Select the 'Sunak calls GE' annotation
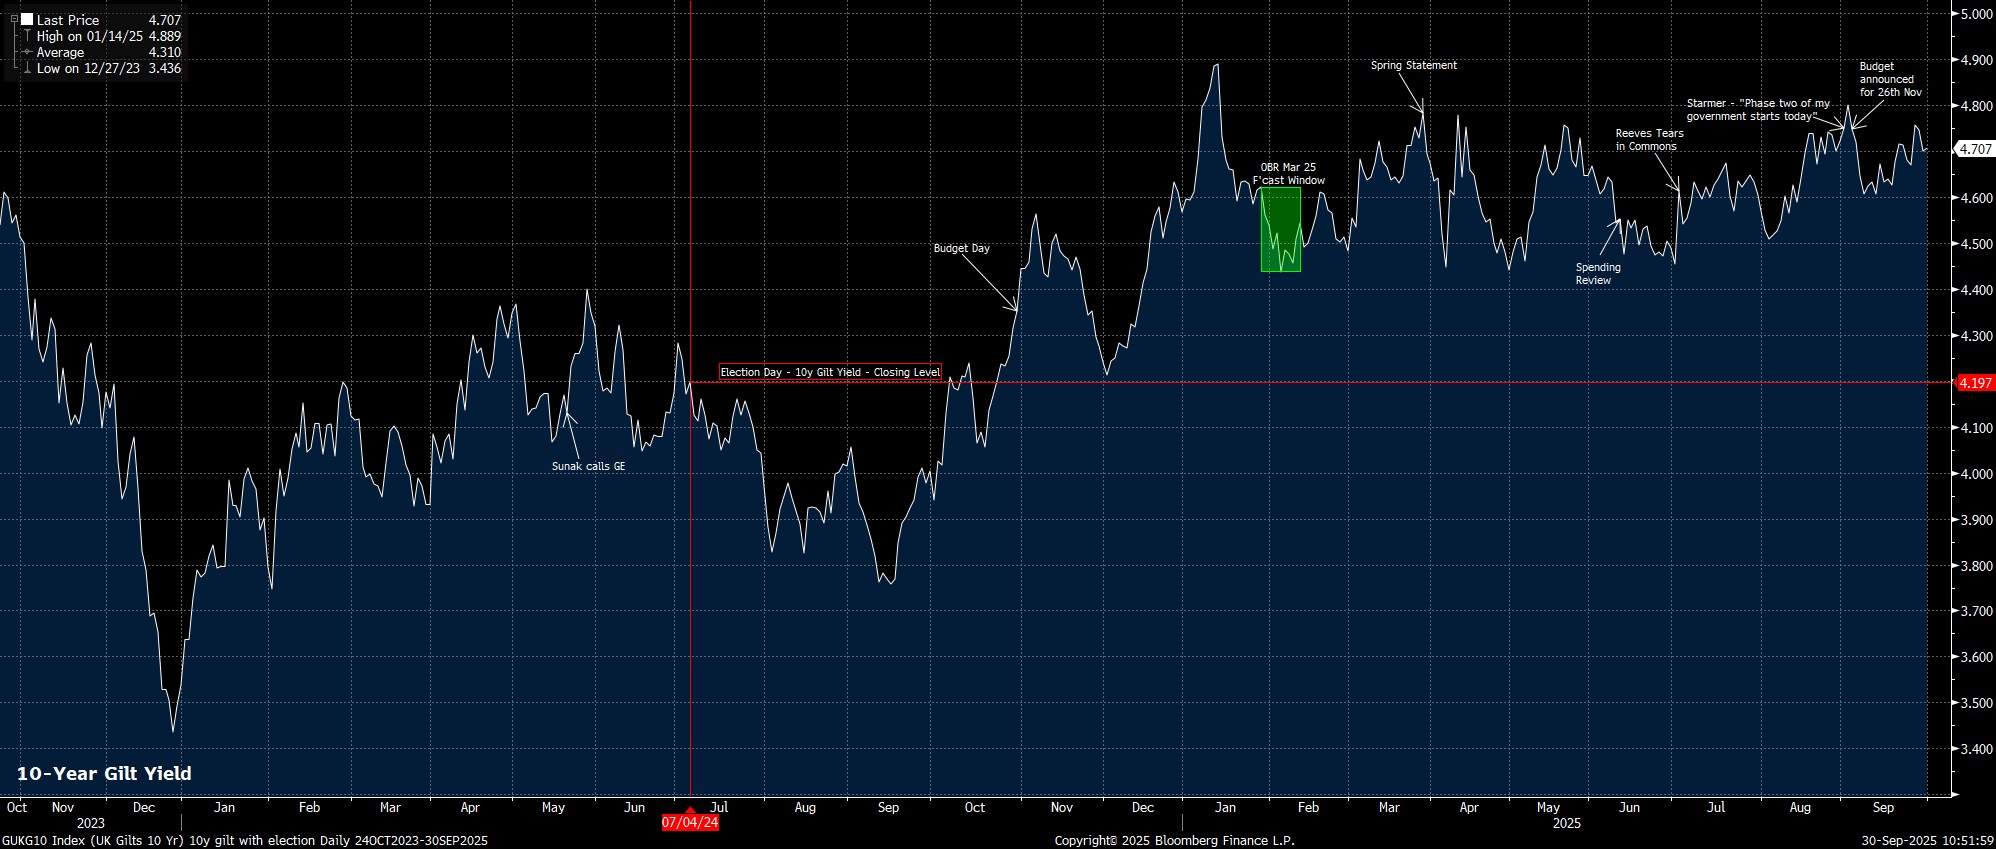 pos(589,466)
